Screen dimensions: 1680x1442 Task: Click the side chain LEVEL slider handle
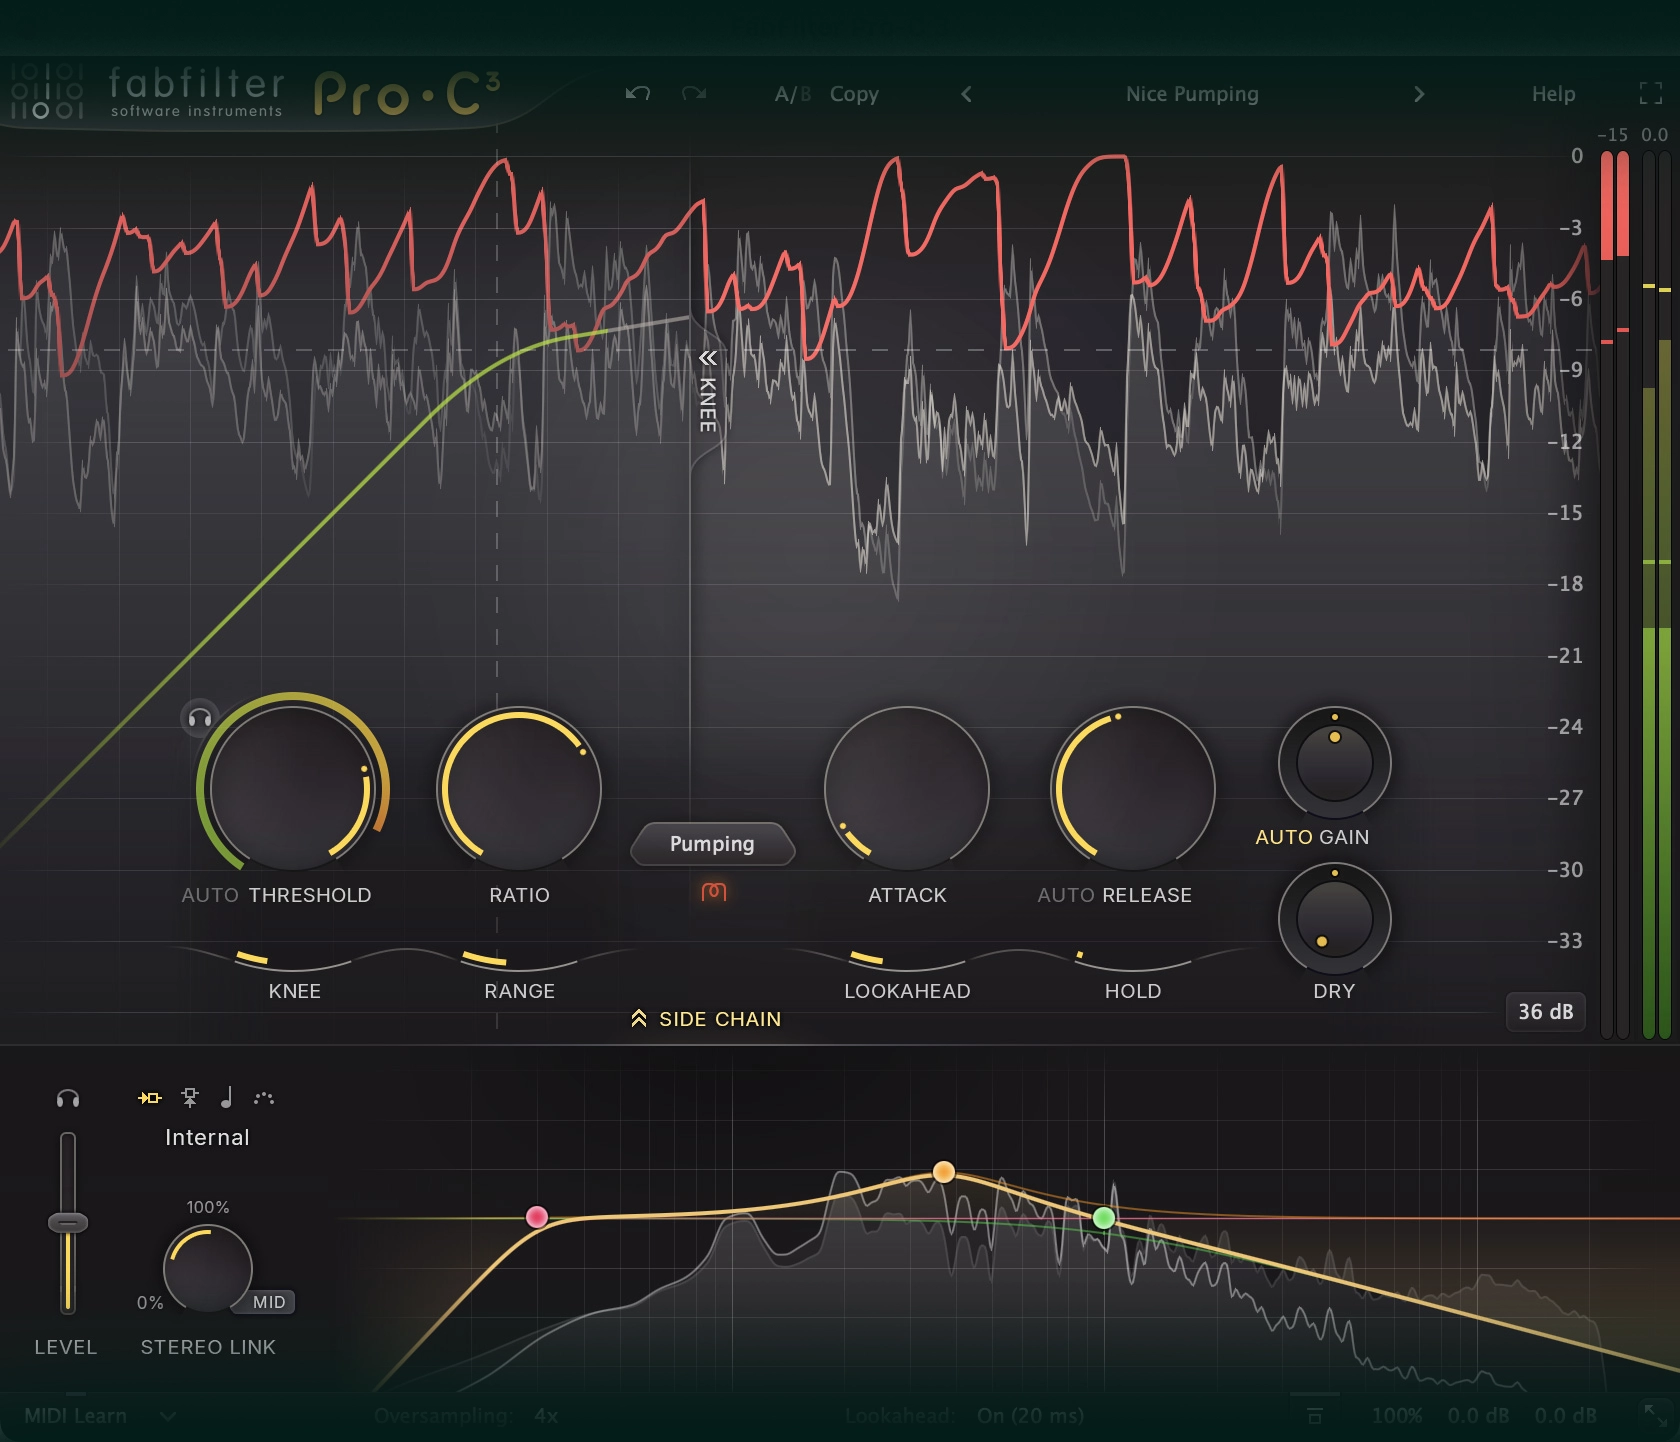coord(68,1222)
